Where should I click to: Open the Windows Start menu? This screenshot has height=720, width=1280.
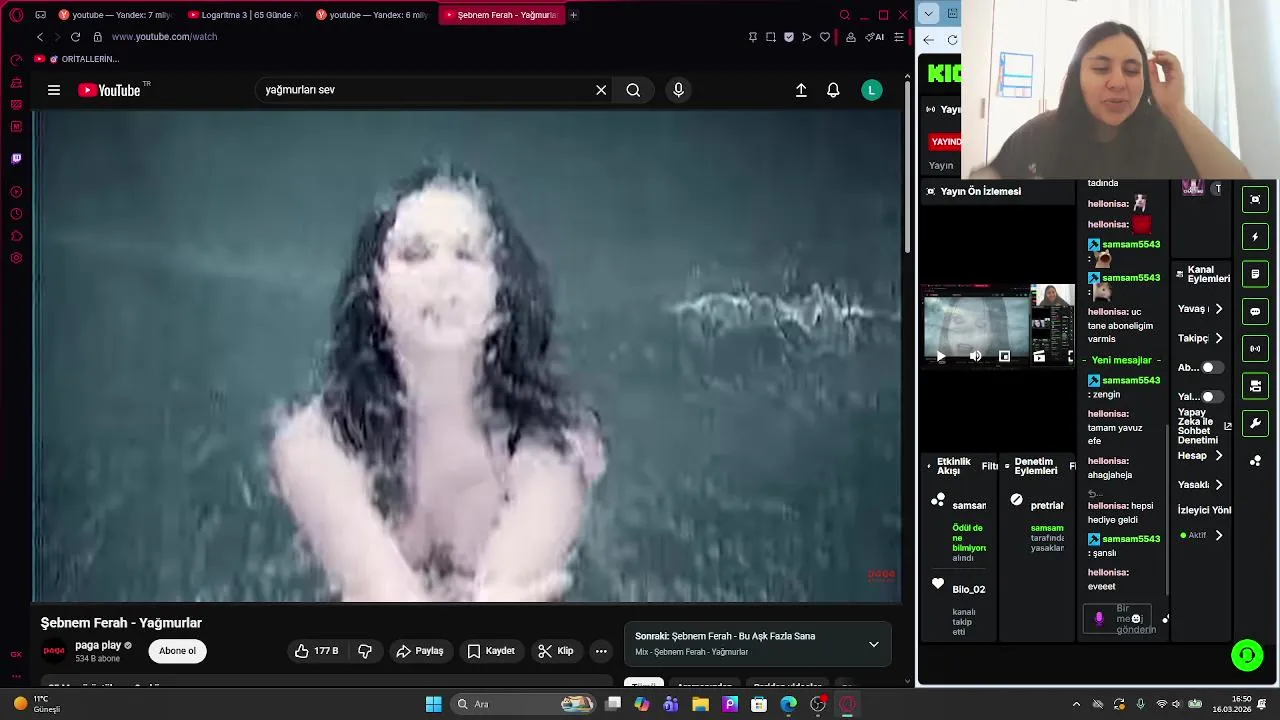point(433,704)
